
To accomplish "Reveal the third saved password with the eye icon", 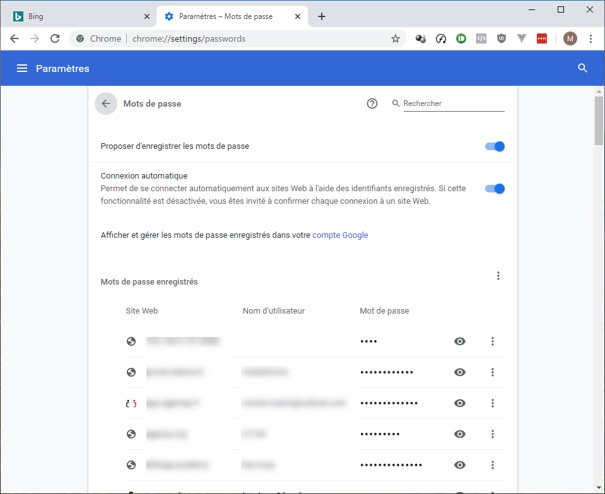I will (460, 403).
